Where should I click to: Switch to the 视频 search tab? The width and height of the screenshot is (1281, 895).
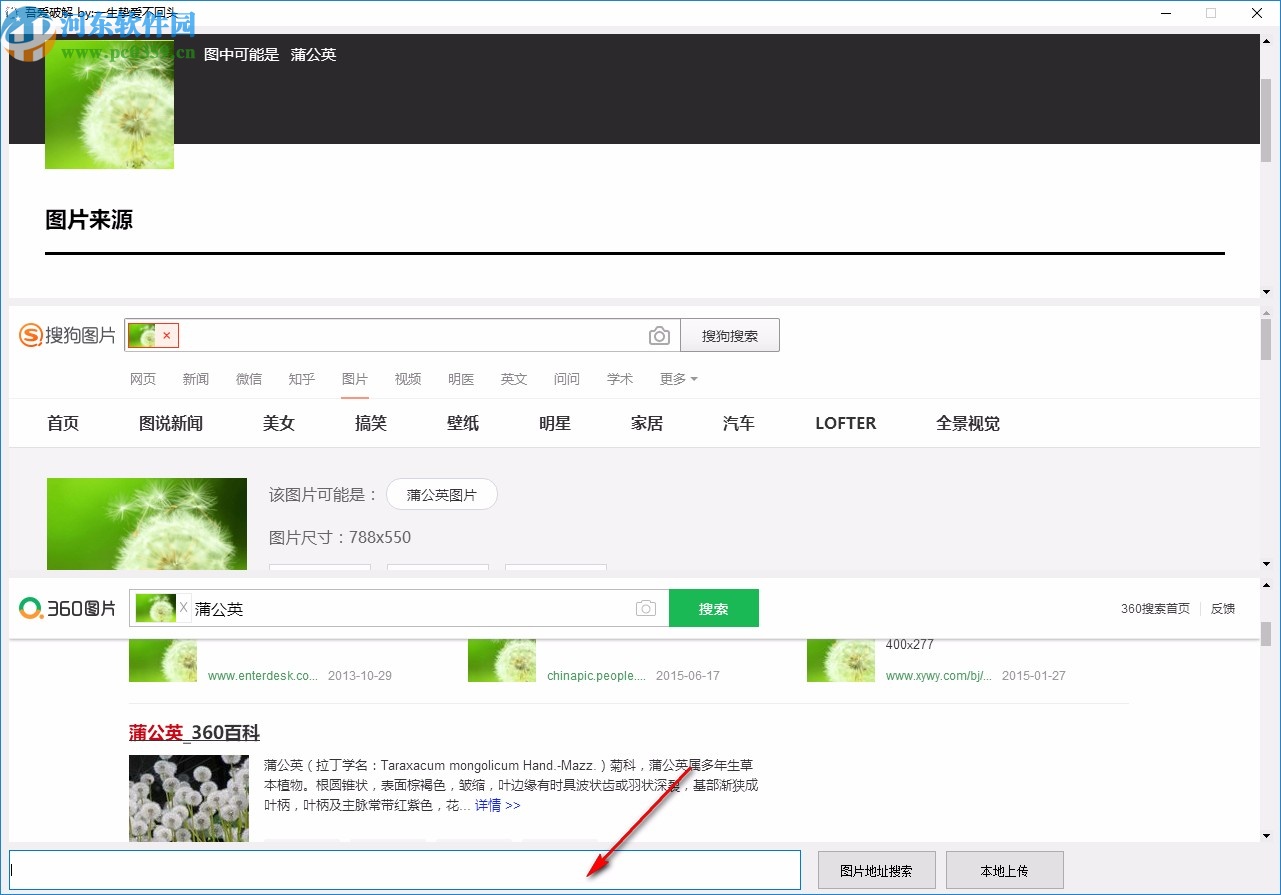pyautogui.click(x=407, y=379)
